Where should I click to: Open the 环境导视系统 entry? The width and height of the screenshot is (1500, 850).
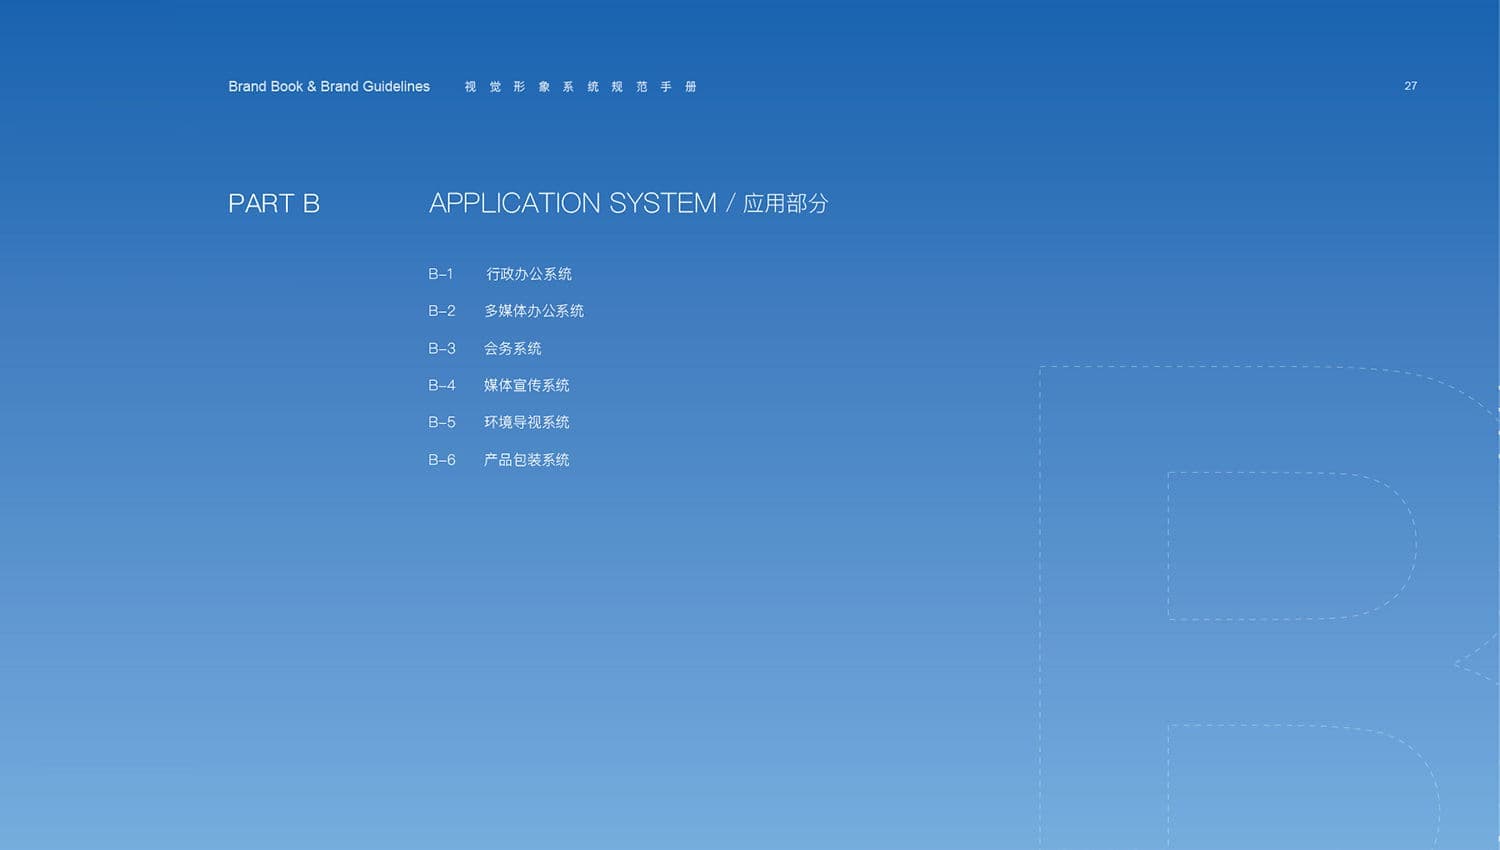[526, 422]
